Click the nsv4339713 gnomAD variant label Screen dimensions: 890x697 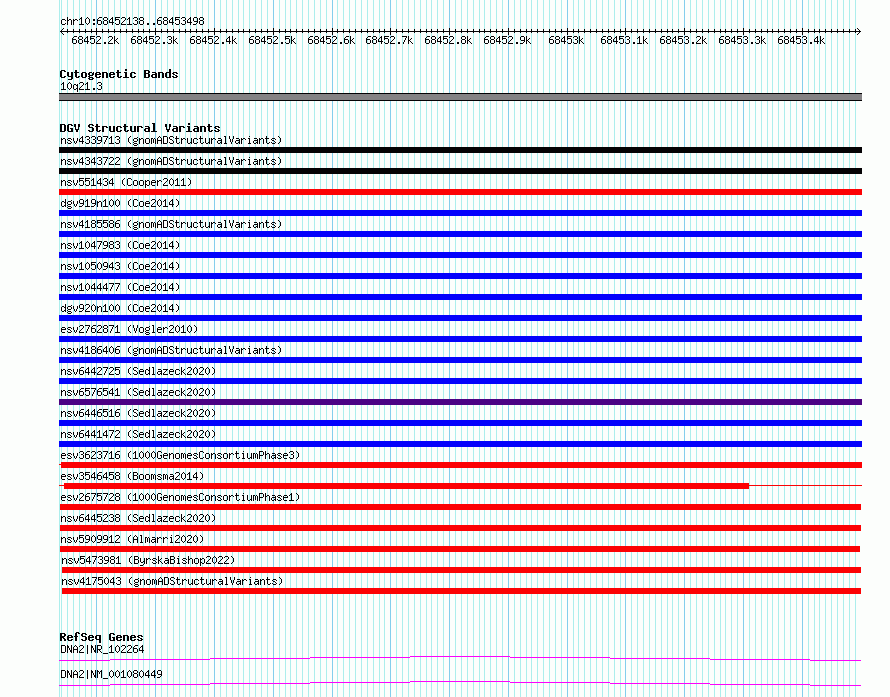click(171, 140)
